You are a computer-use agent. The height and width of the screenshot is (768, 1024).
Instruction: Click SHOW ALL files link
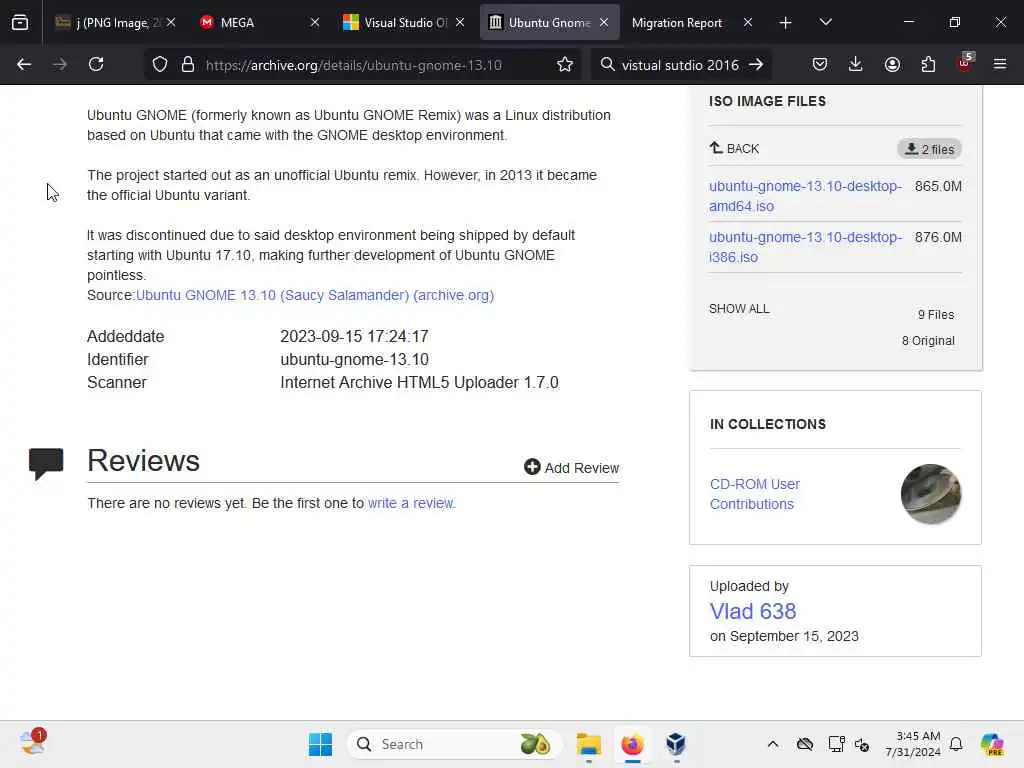click(x=739, y=308)
